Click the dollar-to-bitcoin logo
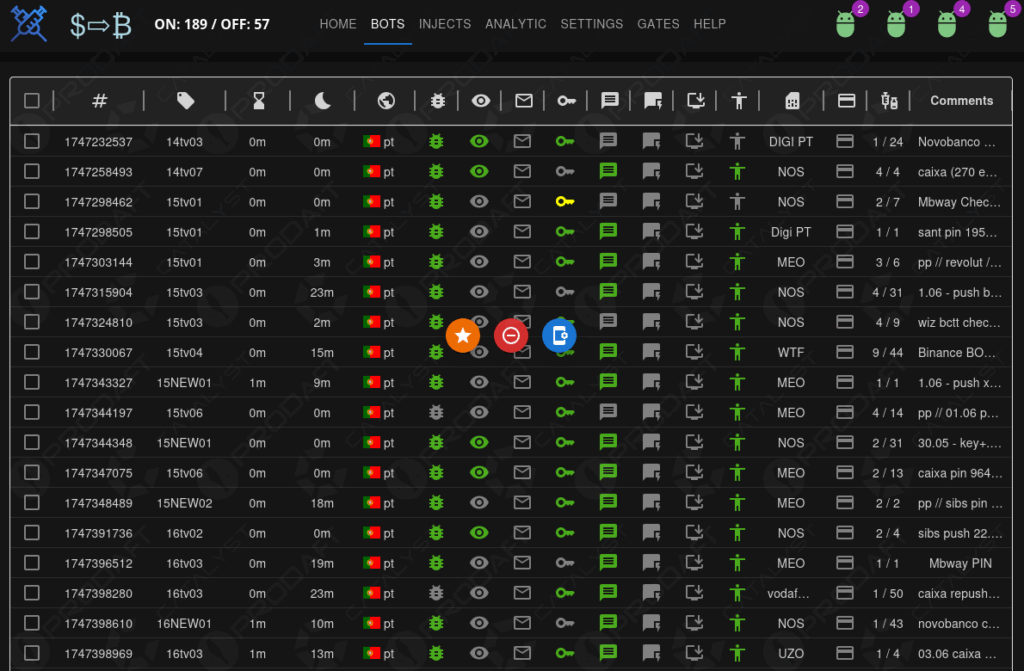 101,25
